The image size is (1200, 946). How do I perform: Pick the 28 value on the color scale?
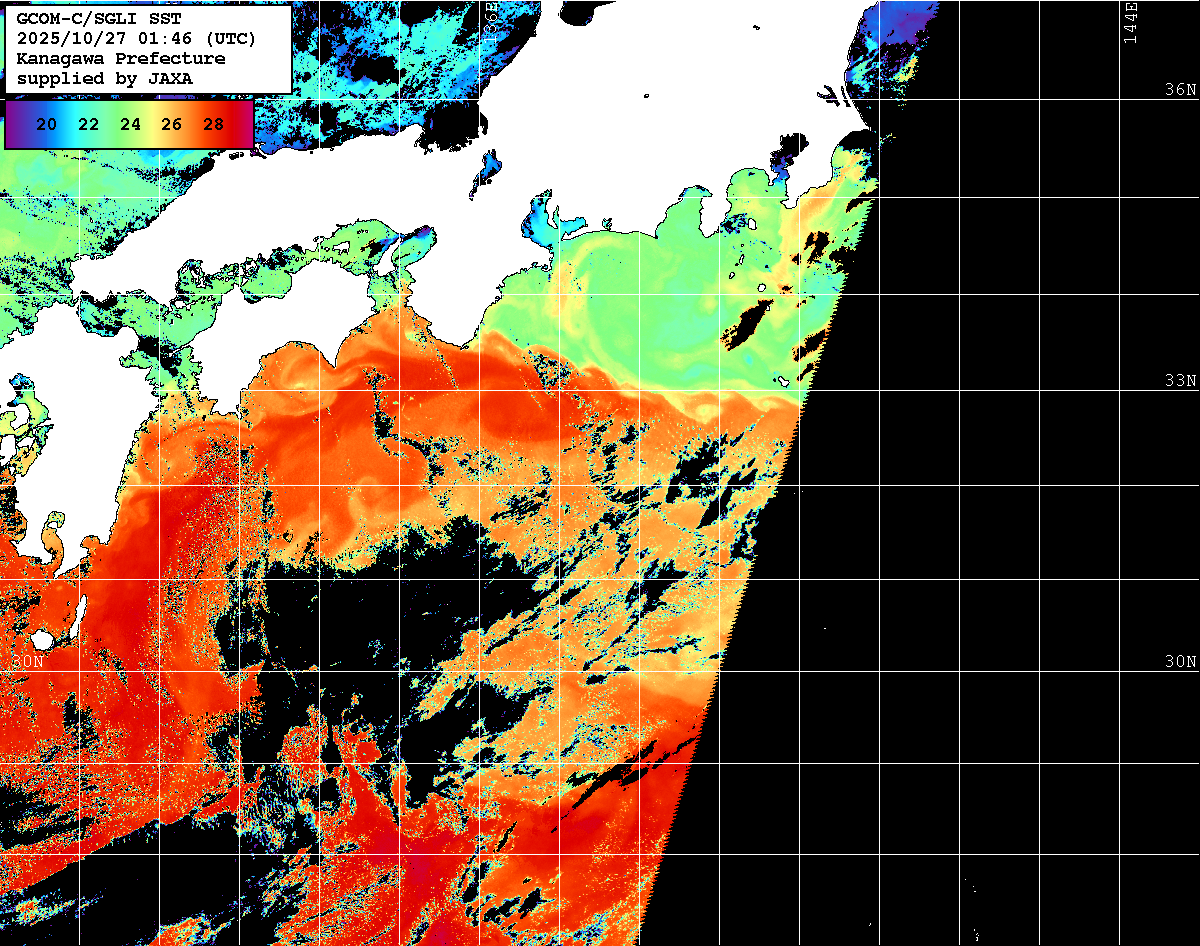[213, 125]
